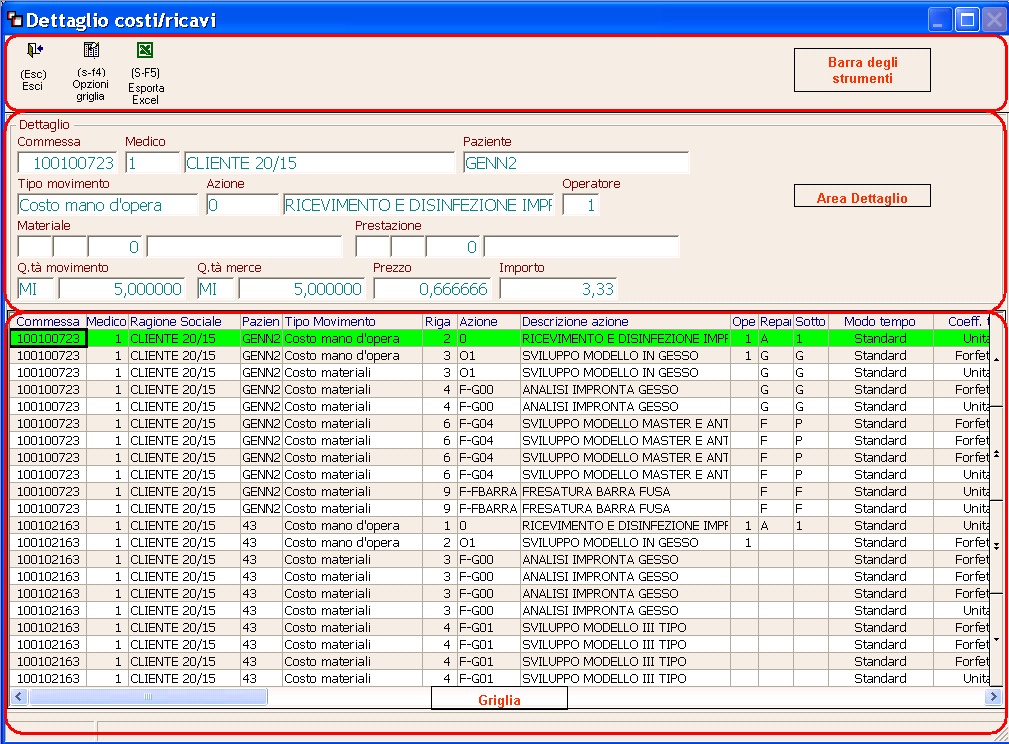Click the Prestazione quantity field showing 0
Image resolution: width=1009 pixels, height=744 pixels.
(x=452, y=246)
